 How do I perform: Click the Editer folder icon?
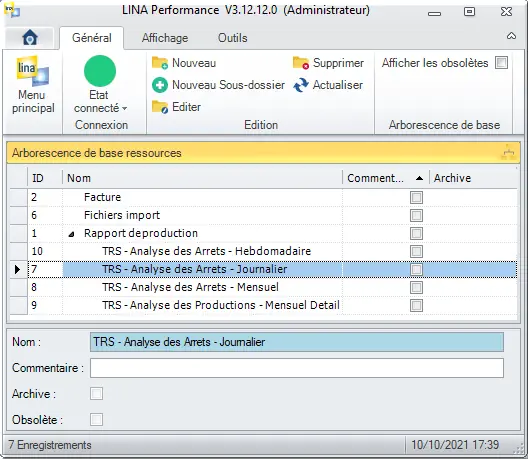160,107
